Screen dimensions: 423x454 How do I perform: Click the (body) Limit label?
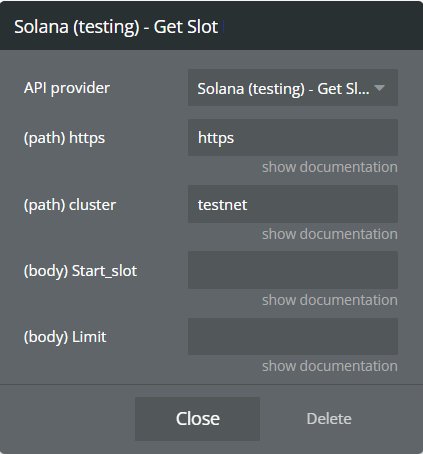pyautogui.click(x=65, y=337)
